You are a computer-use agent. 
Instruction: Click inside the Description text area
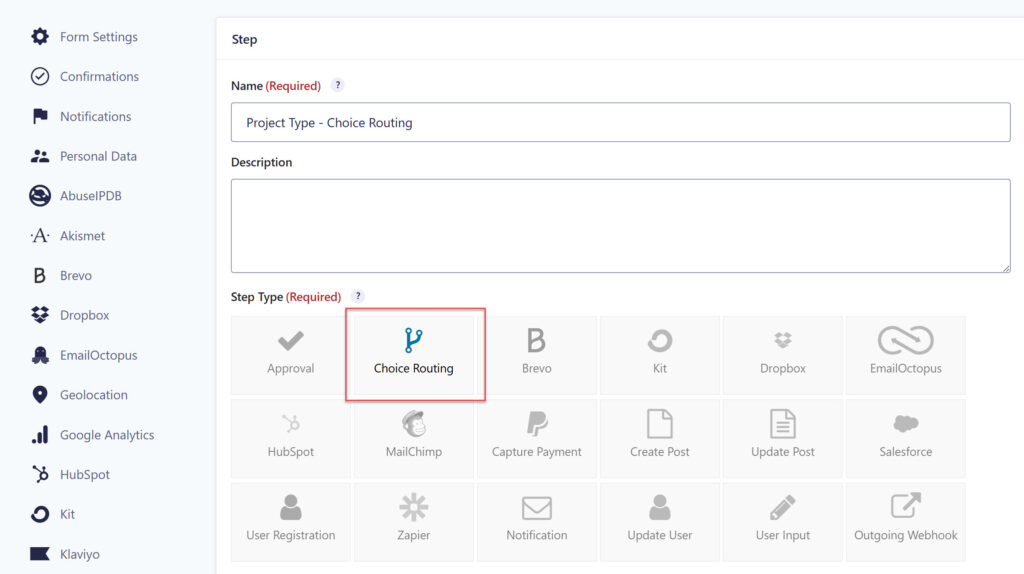620,226
